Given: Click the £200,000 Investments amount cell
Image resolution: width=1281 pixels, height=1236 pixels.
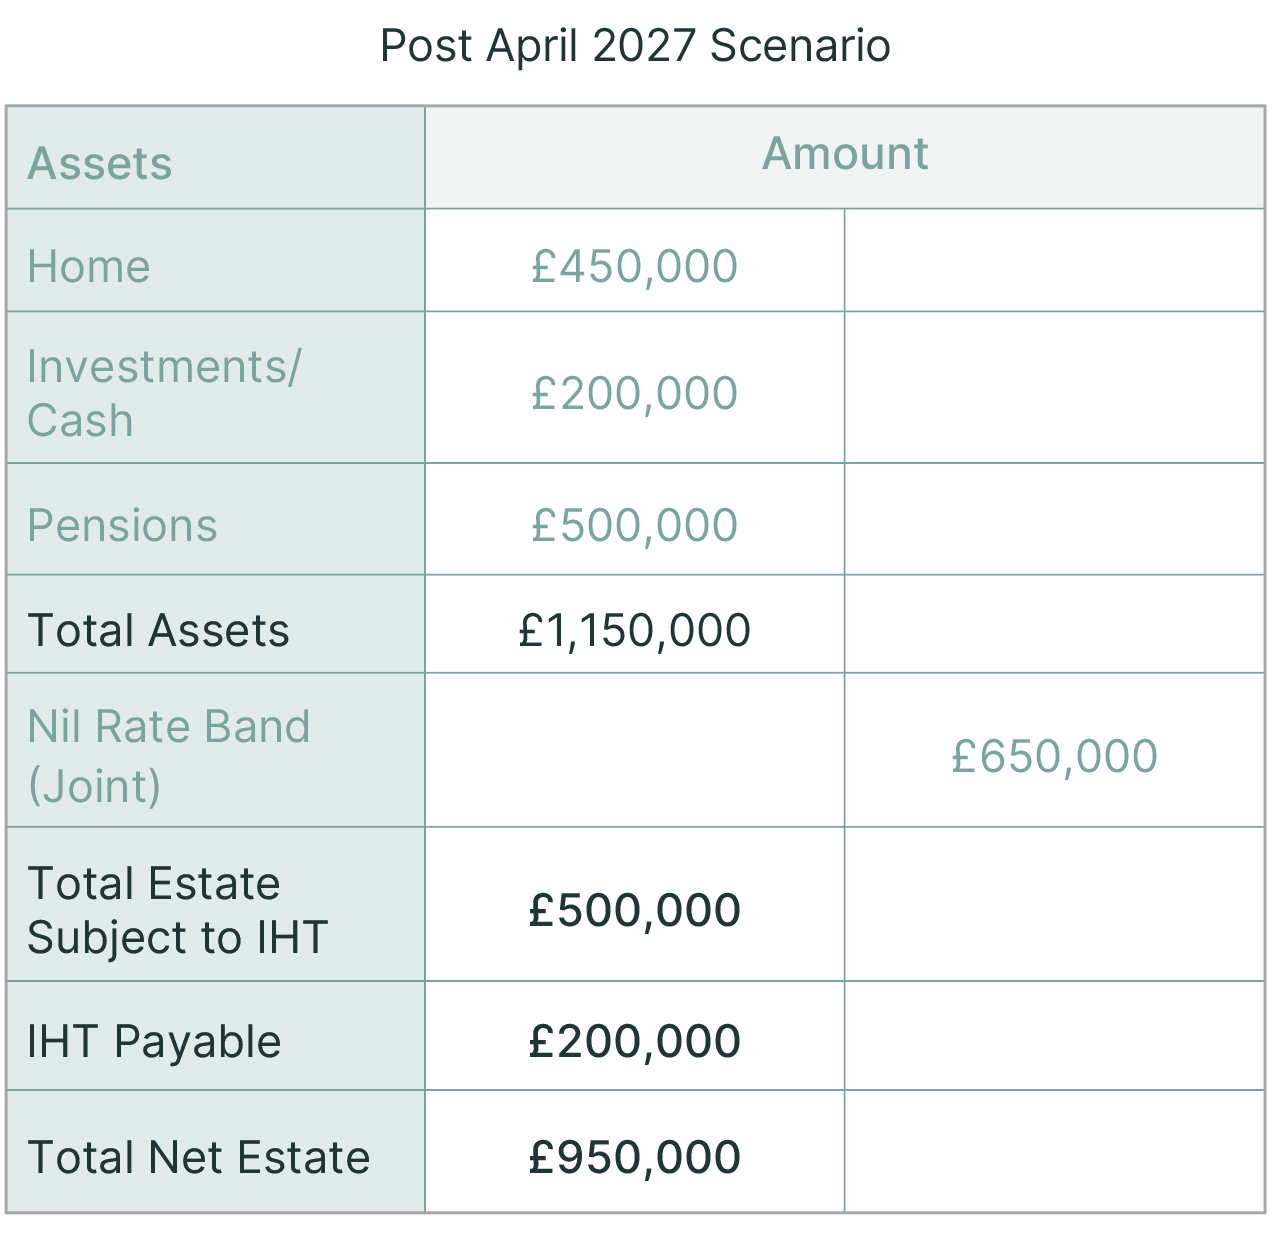Looking at the screenshot, I should pyautogui.click(x=634, y=393).
